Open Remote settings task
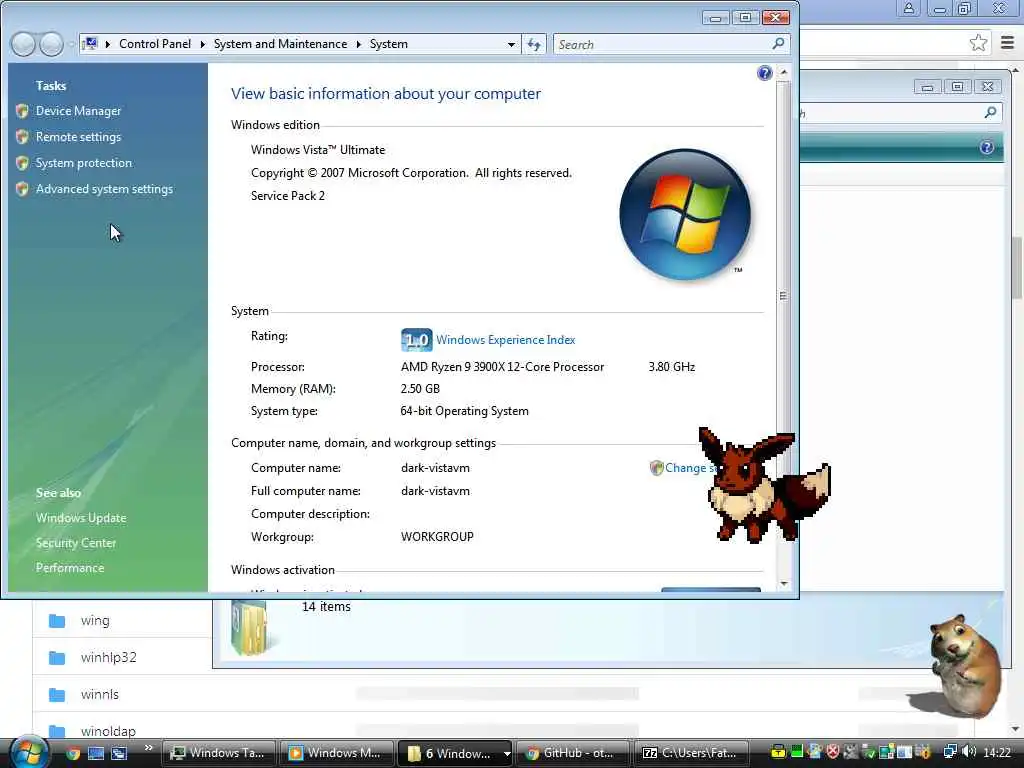 (x=78, y=137)
